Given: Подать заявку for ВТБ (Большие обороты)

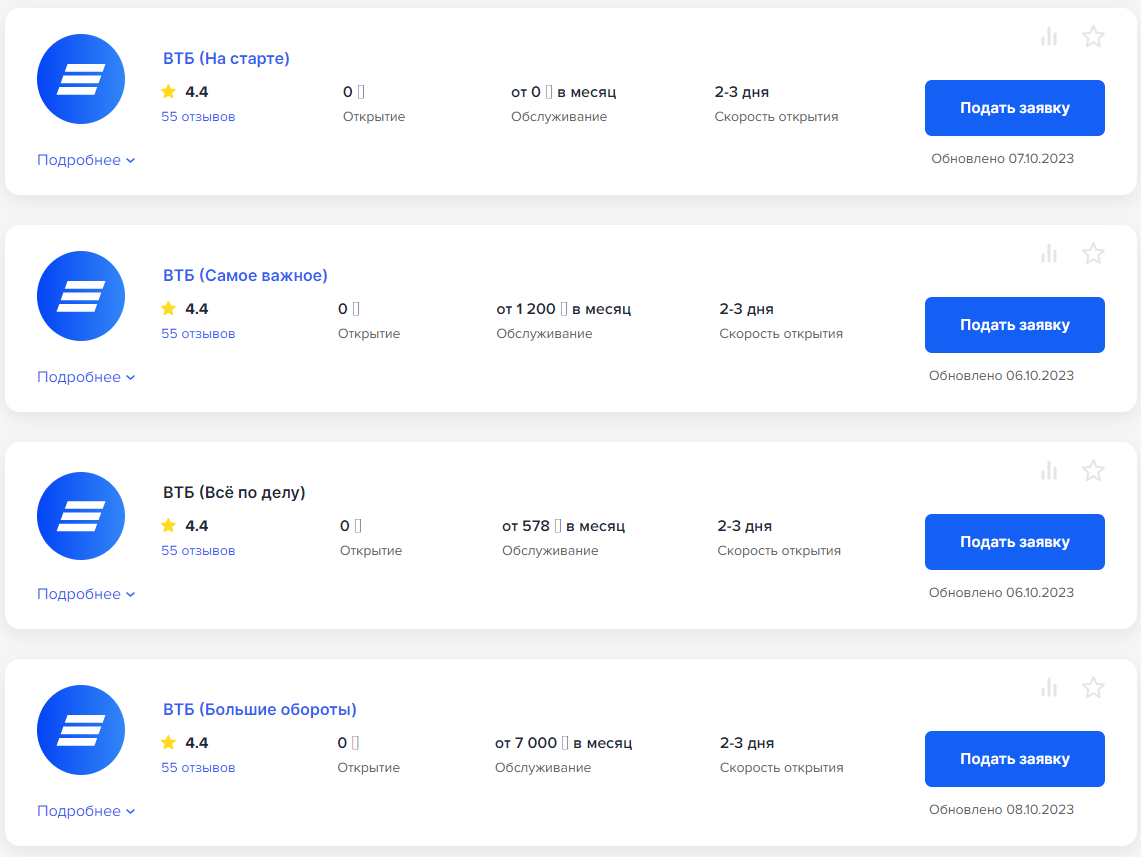Looking at the screenshot, I should click(x=1014, y=759).
